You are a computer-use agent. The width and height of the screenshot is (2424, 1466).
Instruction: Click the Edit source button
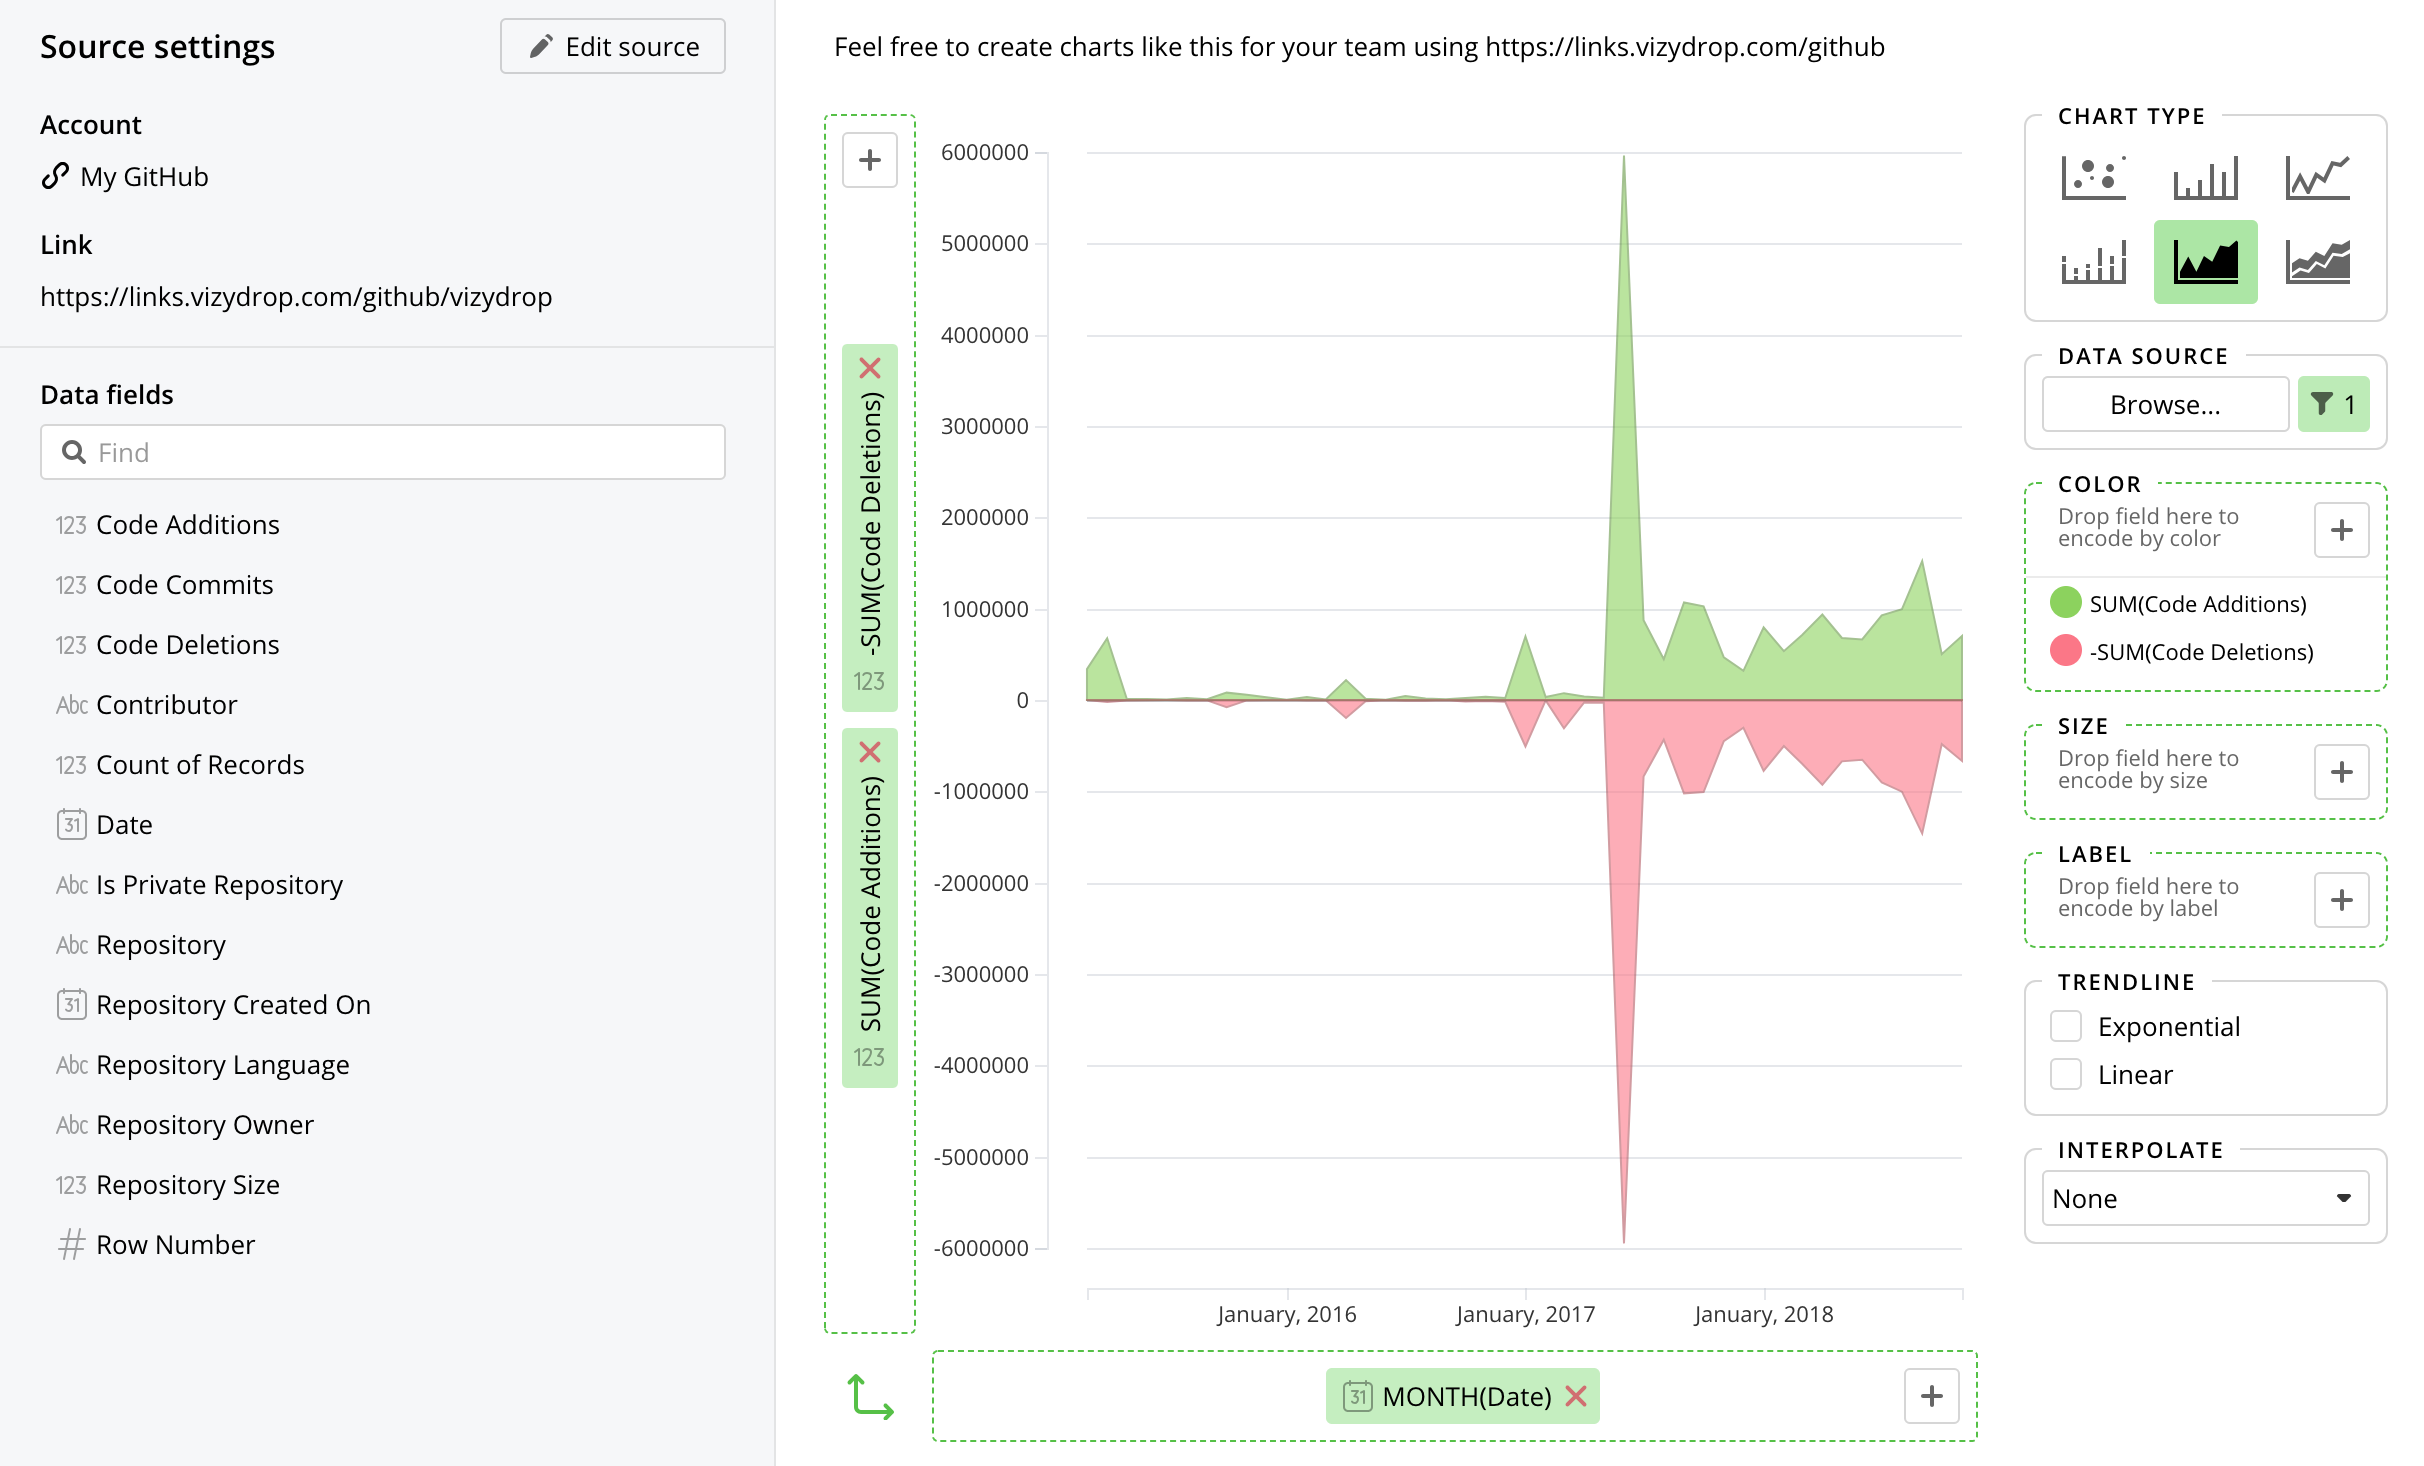pyautogui.click(x=613, y=46)
